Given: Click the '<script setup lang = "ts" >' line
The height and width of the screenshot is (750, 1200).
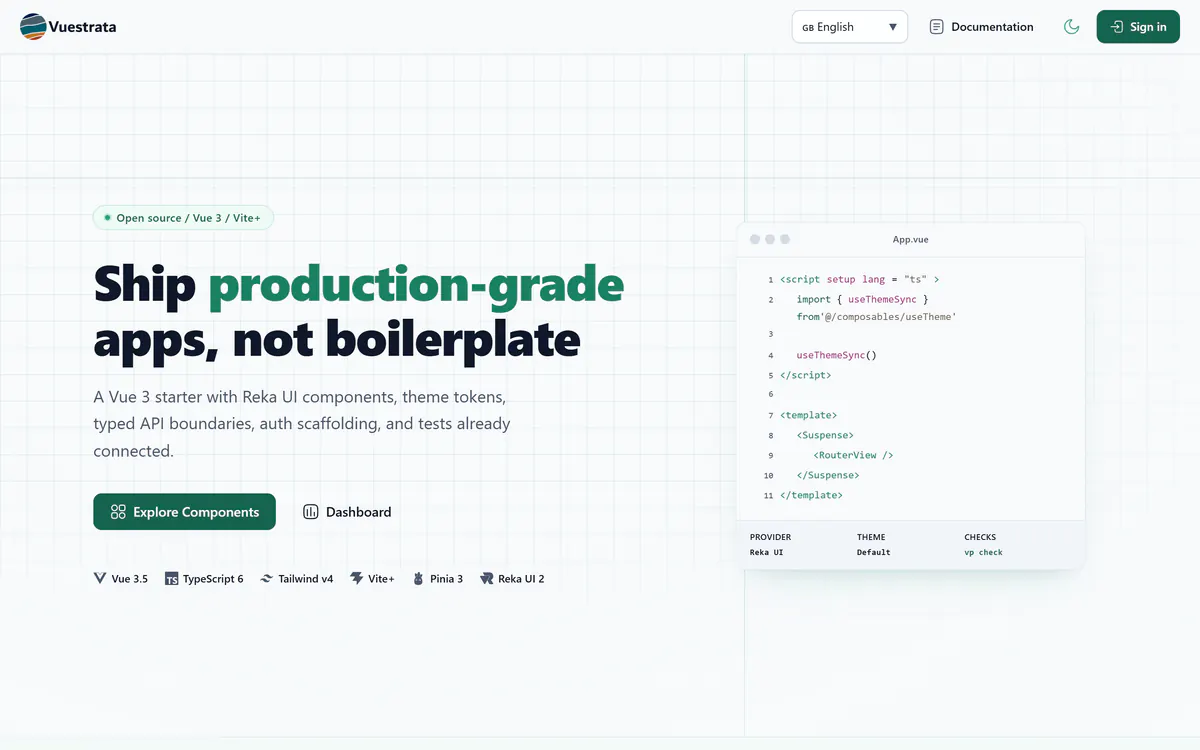Looking at the screenshot, I should (860, 280).
